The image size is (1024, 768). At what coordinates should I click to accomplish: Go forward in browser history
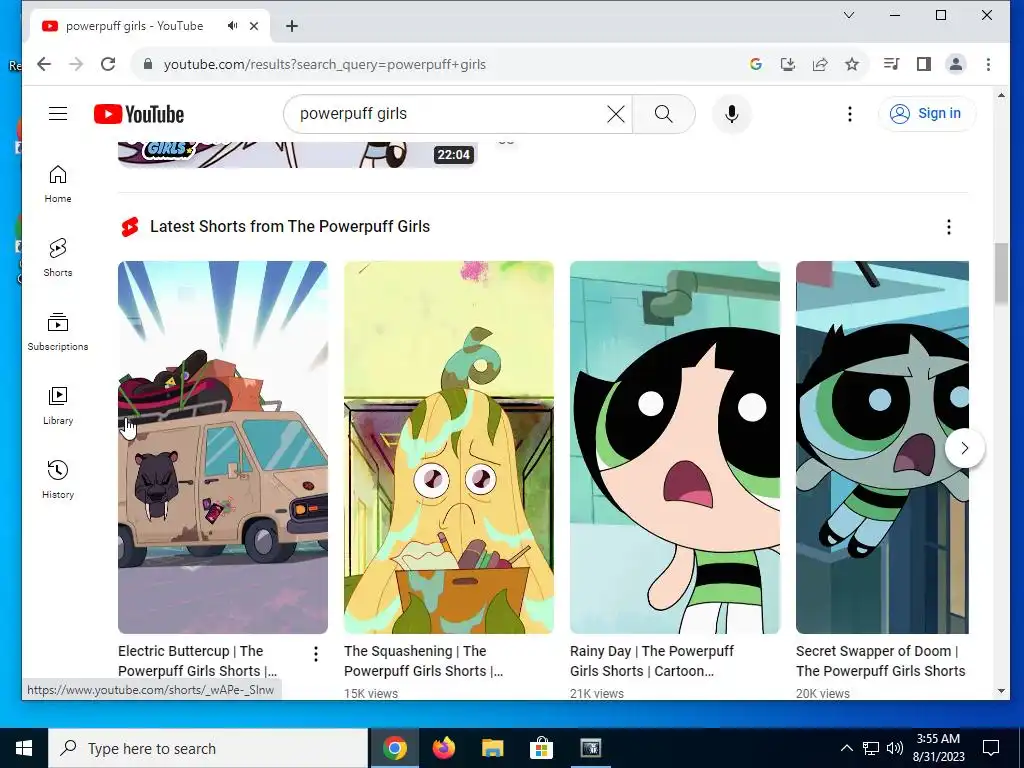click(76, 64)
